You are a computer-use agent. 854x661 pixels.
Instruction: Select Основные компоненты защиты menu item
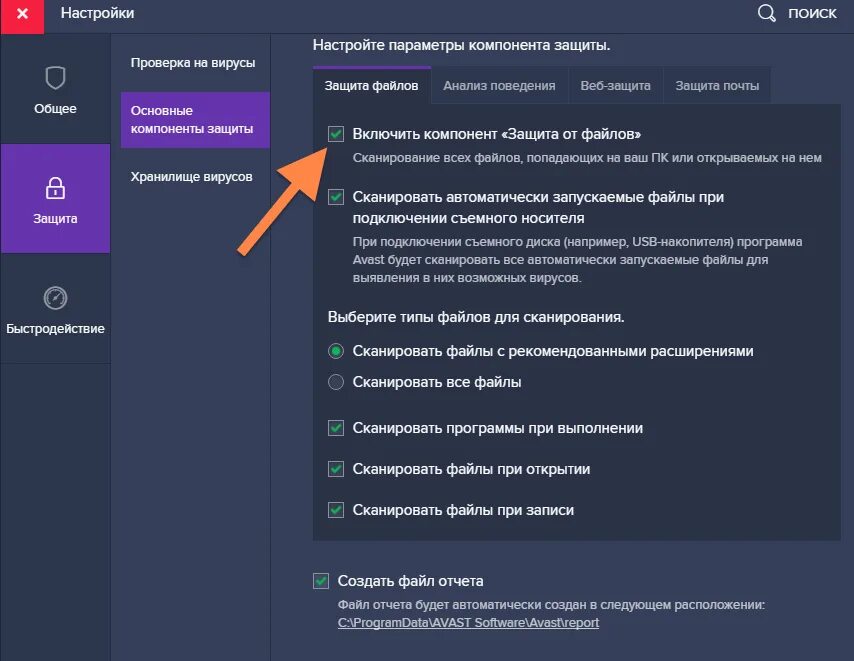tap(195, 120)
